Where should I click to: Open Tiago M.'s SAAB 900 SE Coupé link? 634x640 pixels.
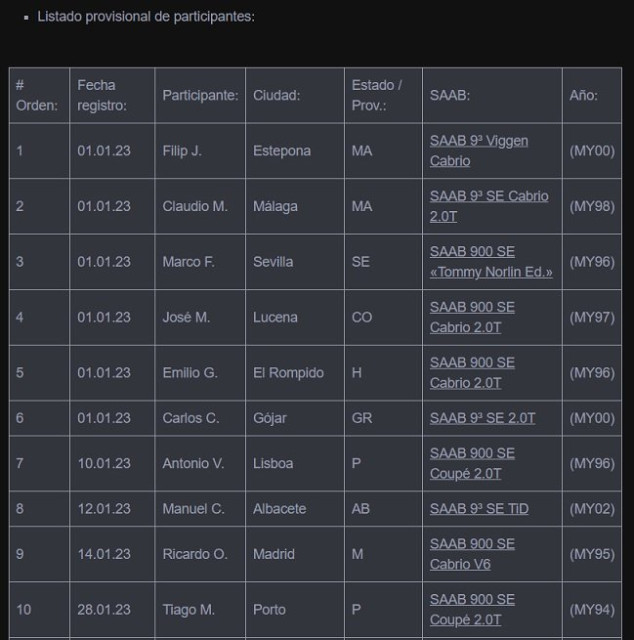click(472, 609)
